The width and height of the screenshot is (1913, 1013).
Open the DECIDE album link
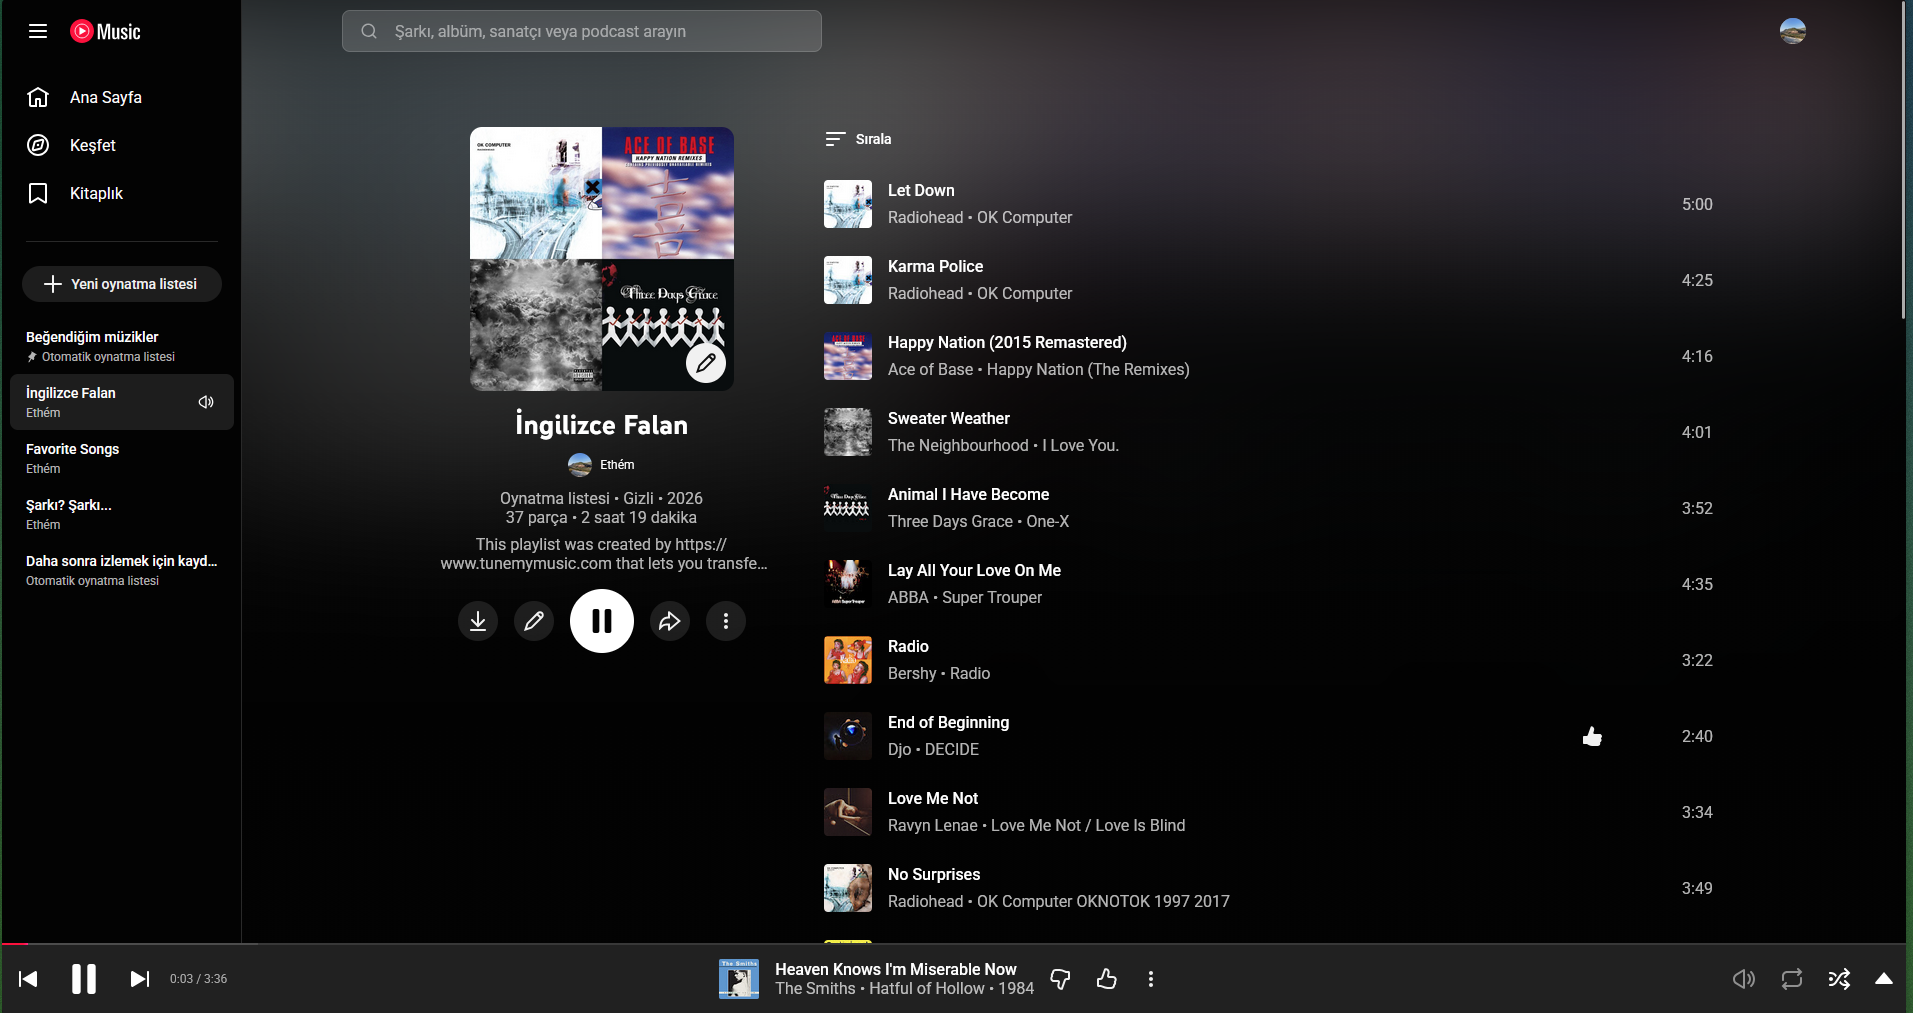tap(952, 749)
